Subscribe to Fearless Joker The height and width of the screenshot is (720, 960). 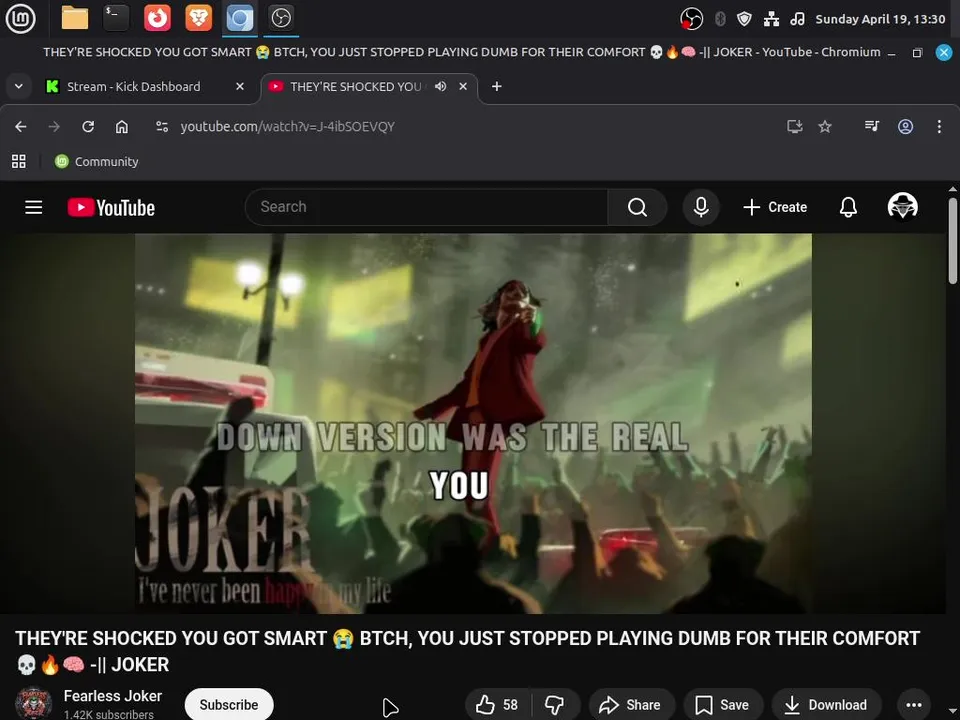coord(228,705)
